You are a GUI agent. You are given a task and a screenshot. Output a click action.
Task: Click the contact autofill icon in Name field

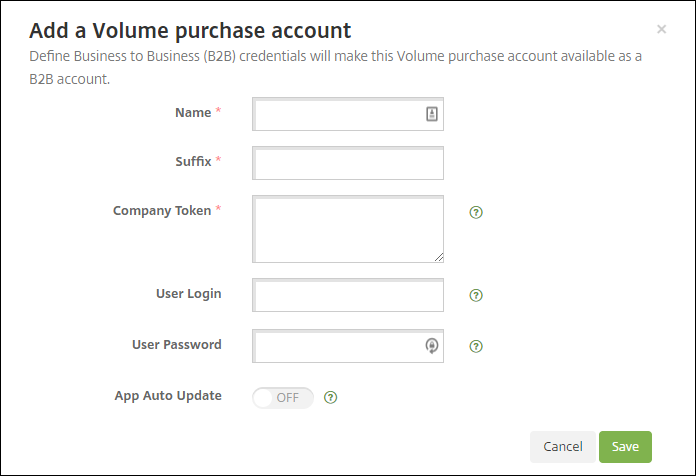(x=432, y=114)
